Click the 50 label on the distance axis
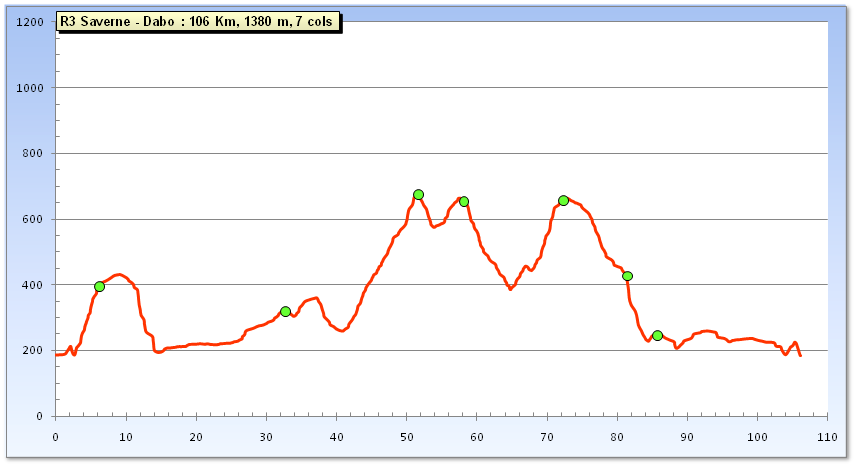The height and width of the screenshot is (467, 856). coord(406,437)
